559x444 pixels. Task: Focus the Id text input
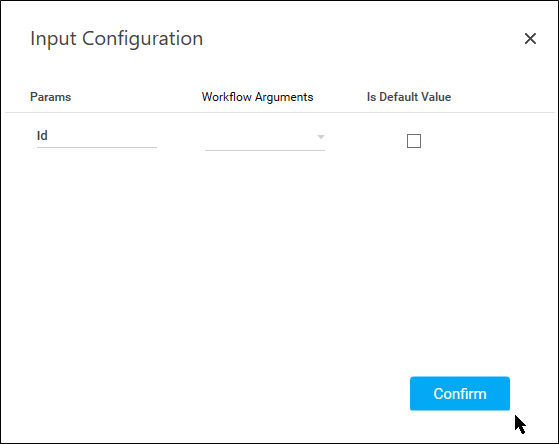click(x=97, y=136)
